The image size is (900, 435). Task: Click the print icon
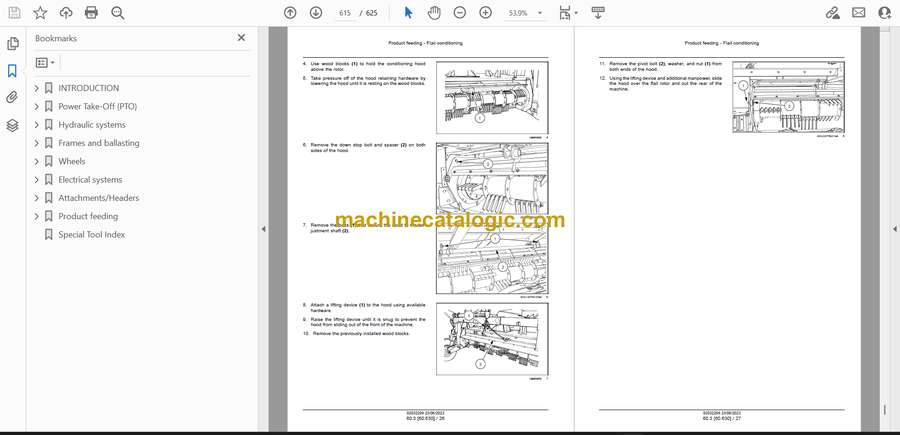pos(92,13)
